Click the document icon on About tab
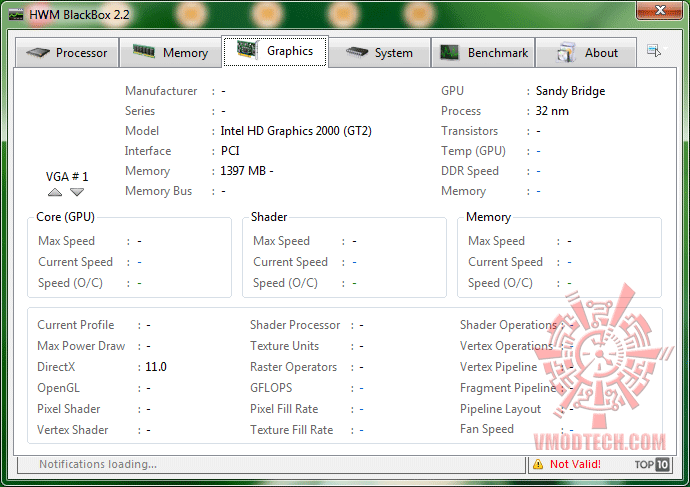This screenshot has height=487, width=690. coord(566,52)
